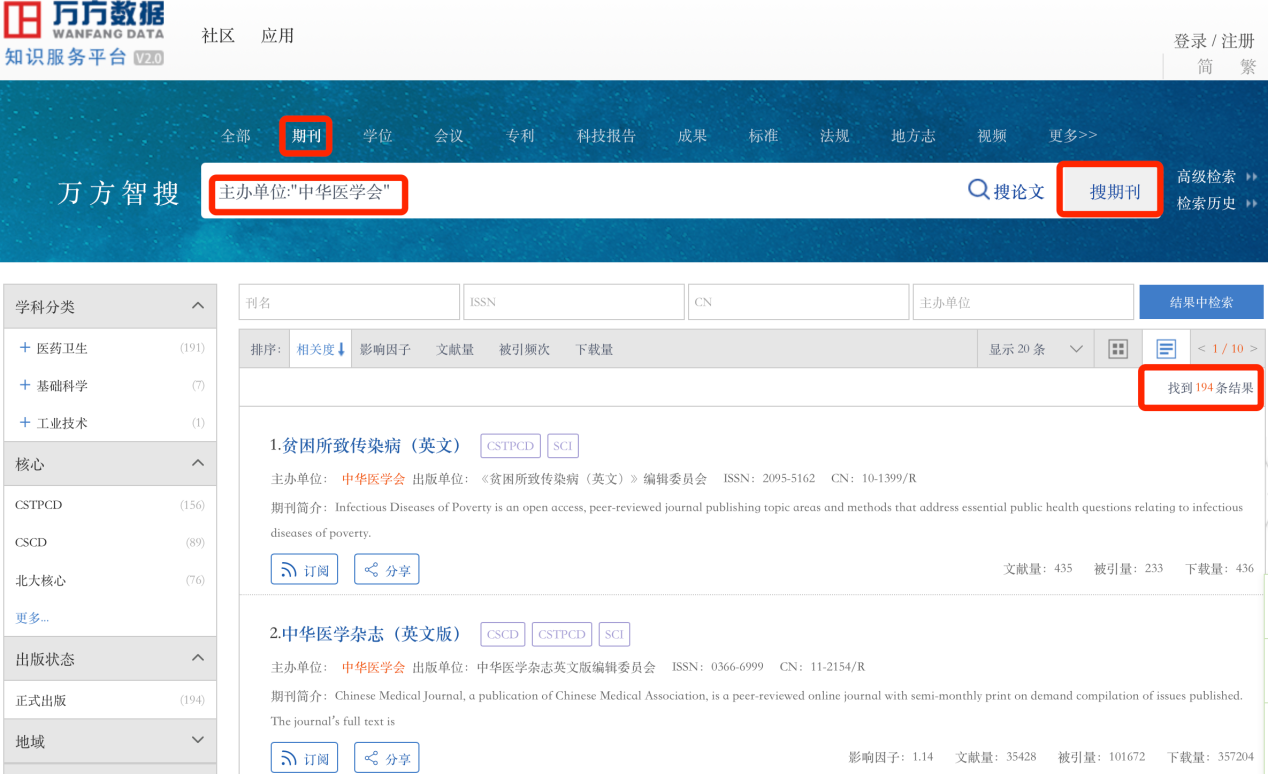Sort results by 下载量
Screen dimensions: 1268x774
coord(594,349)
